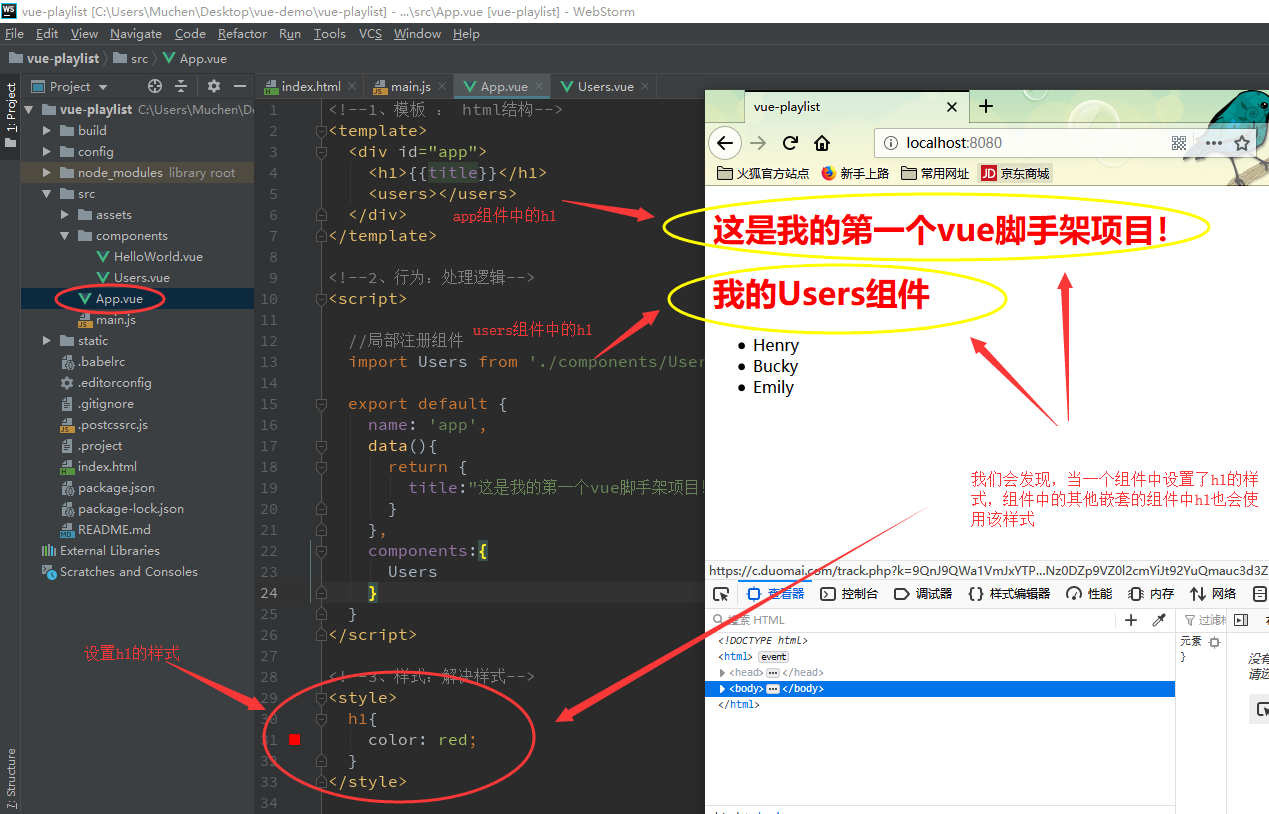
Task: Open the Project view dropdown
Action: pos(71,87)
